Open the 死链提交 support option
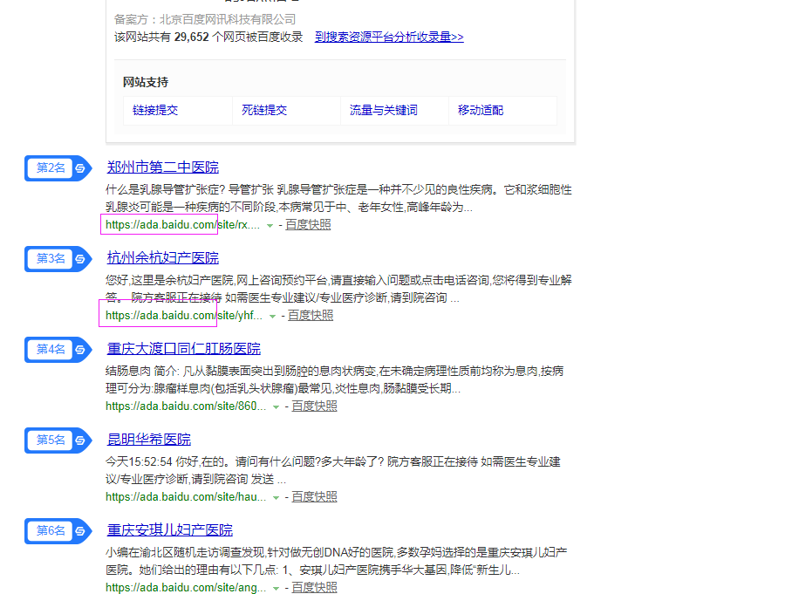 264,110
